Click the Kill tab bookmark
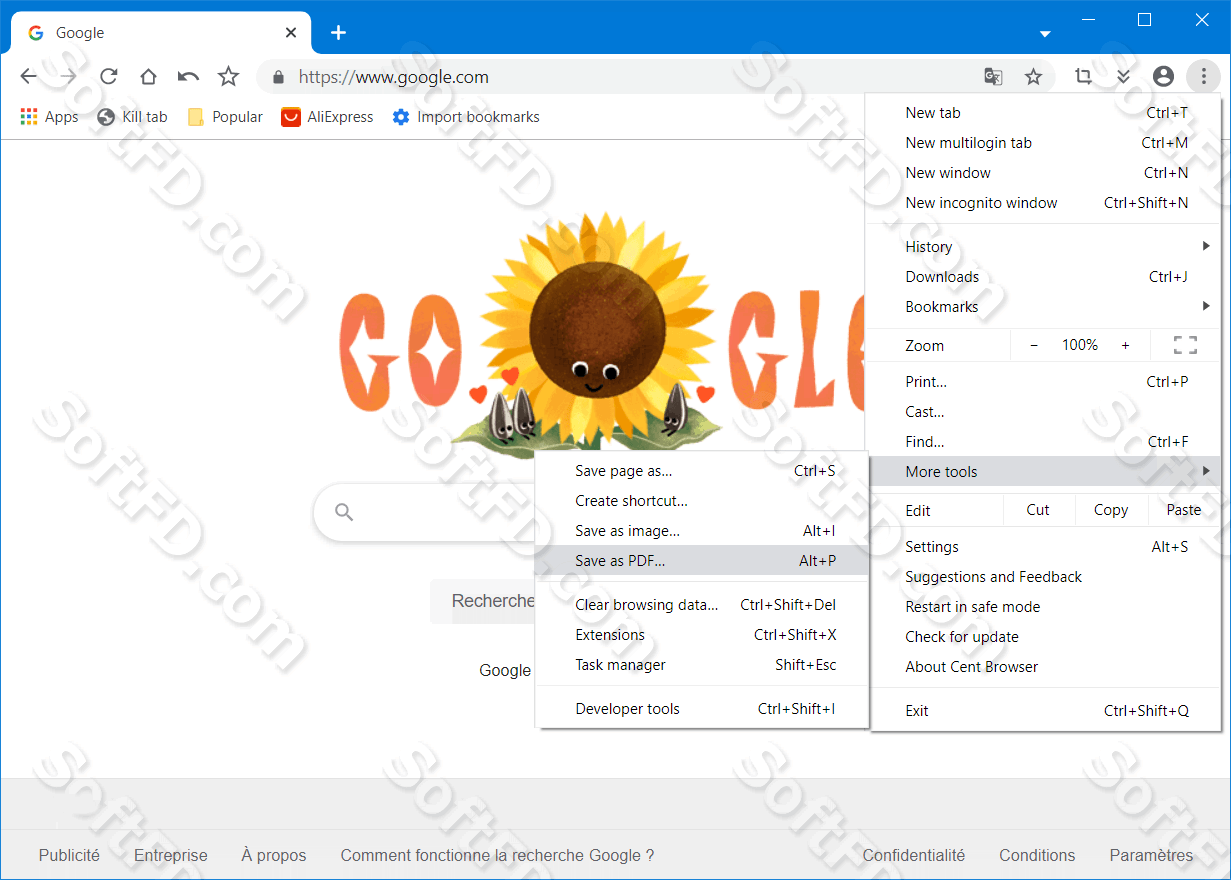The width and height of the screenshot is (1231, 880). 132,117
